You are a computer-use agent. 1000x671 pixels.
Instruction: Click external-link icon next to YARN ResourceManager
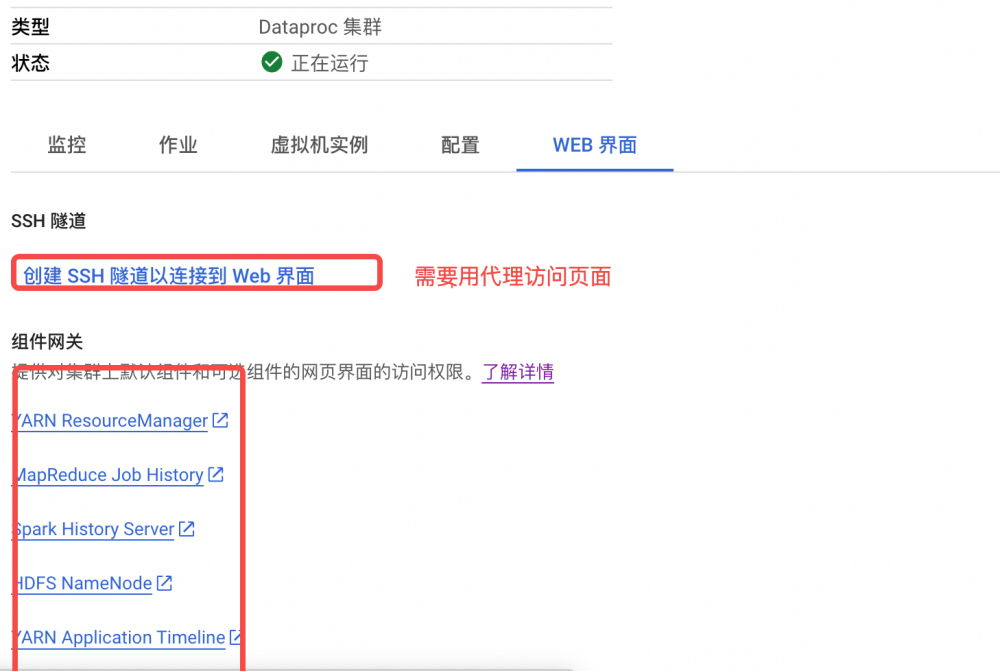(220, 420)
